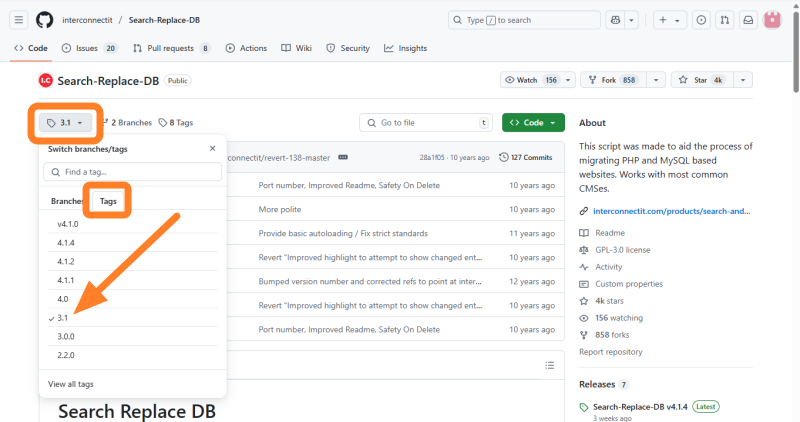The height and width of the screenshot is (422, 800).
Task: Open the issues inbox icon in header
Action: pos(702,20)
